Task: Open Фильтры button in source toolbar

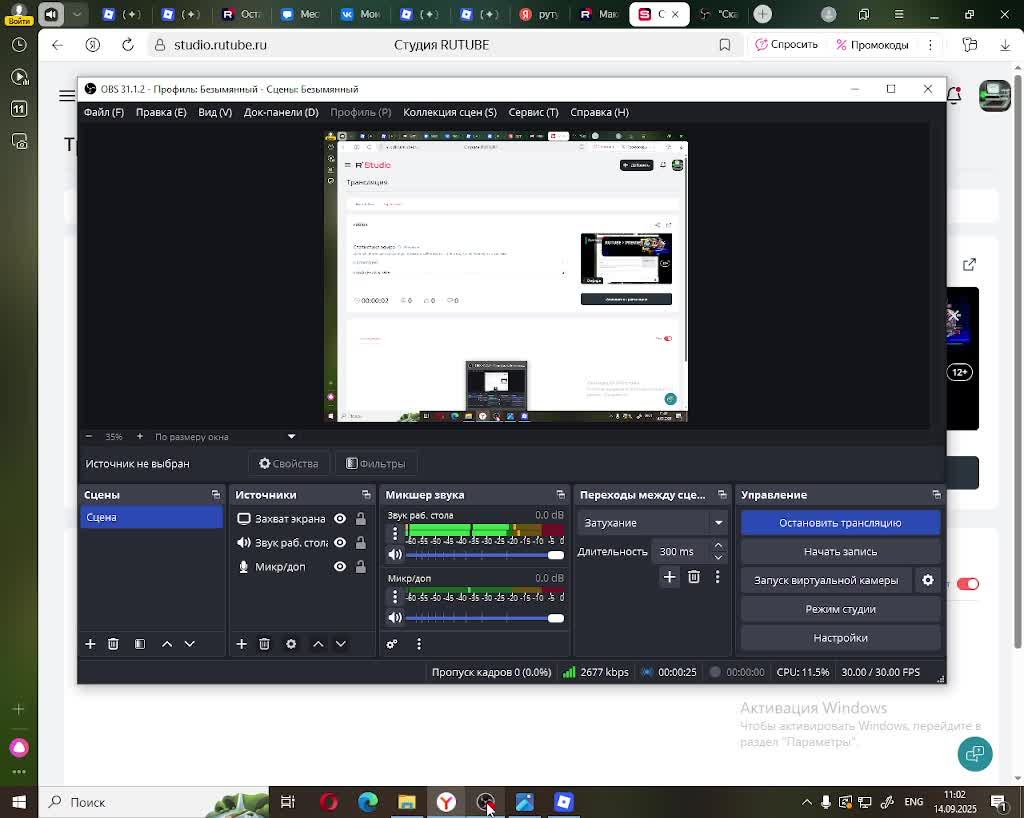Action: (376, 464)
